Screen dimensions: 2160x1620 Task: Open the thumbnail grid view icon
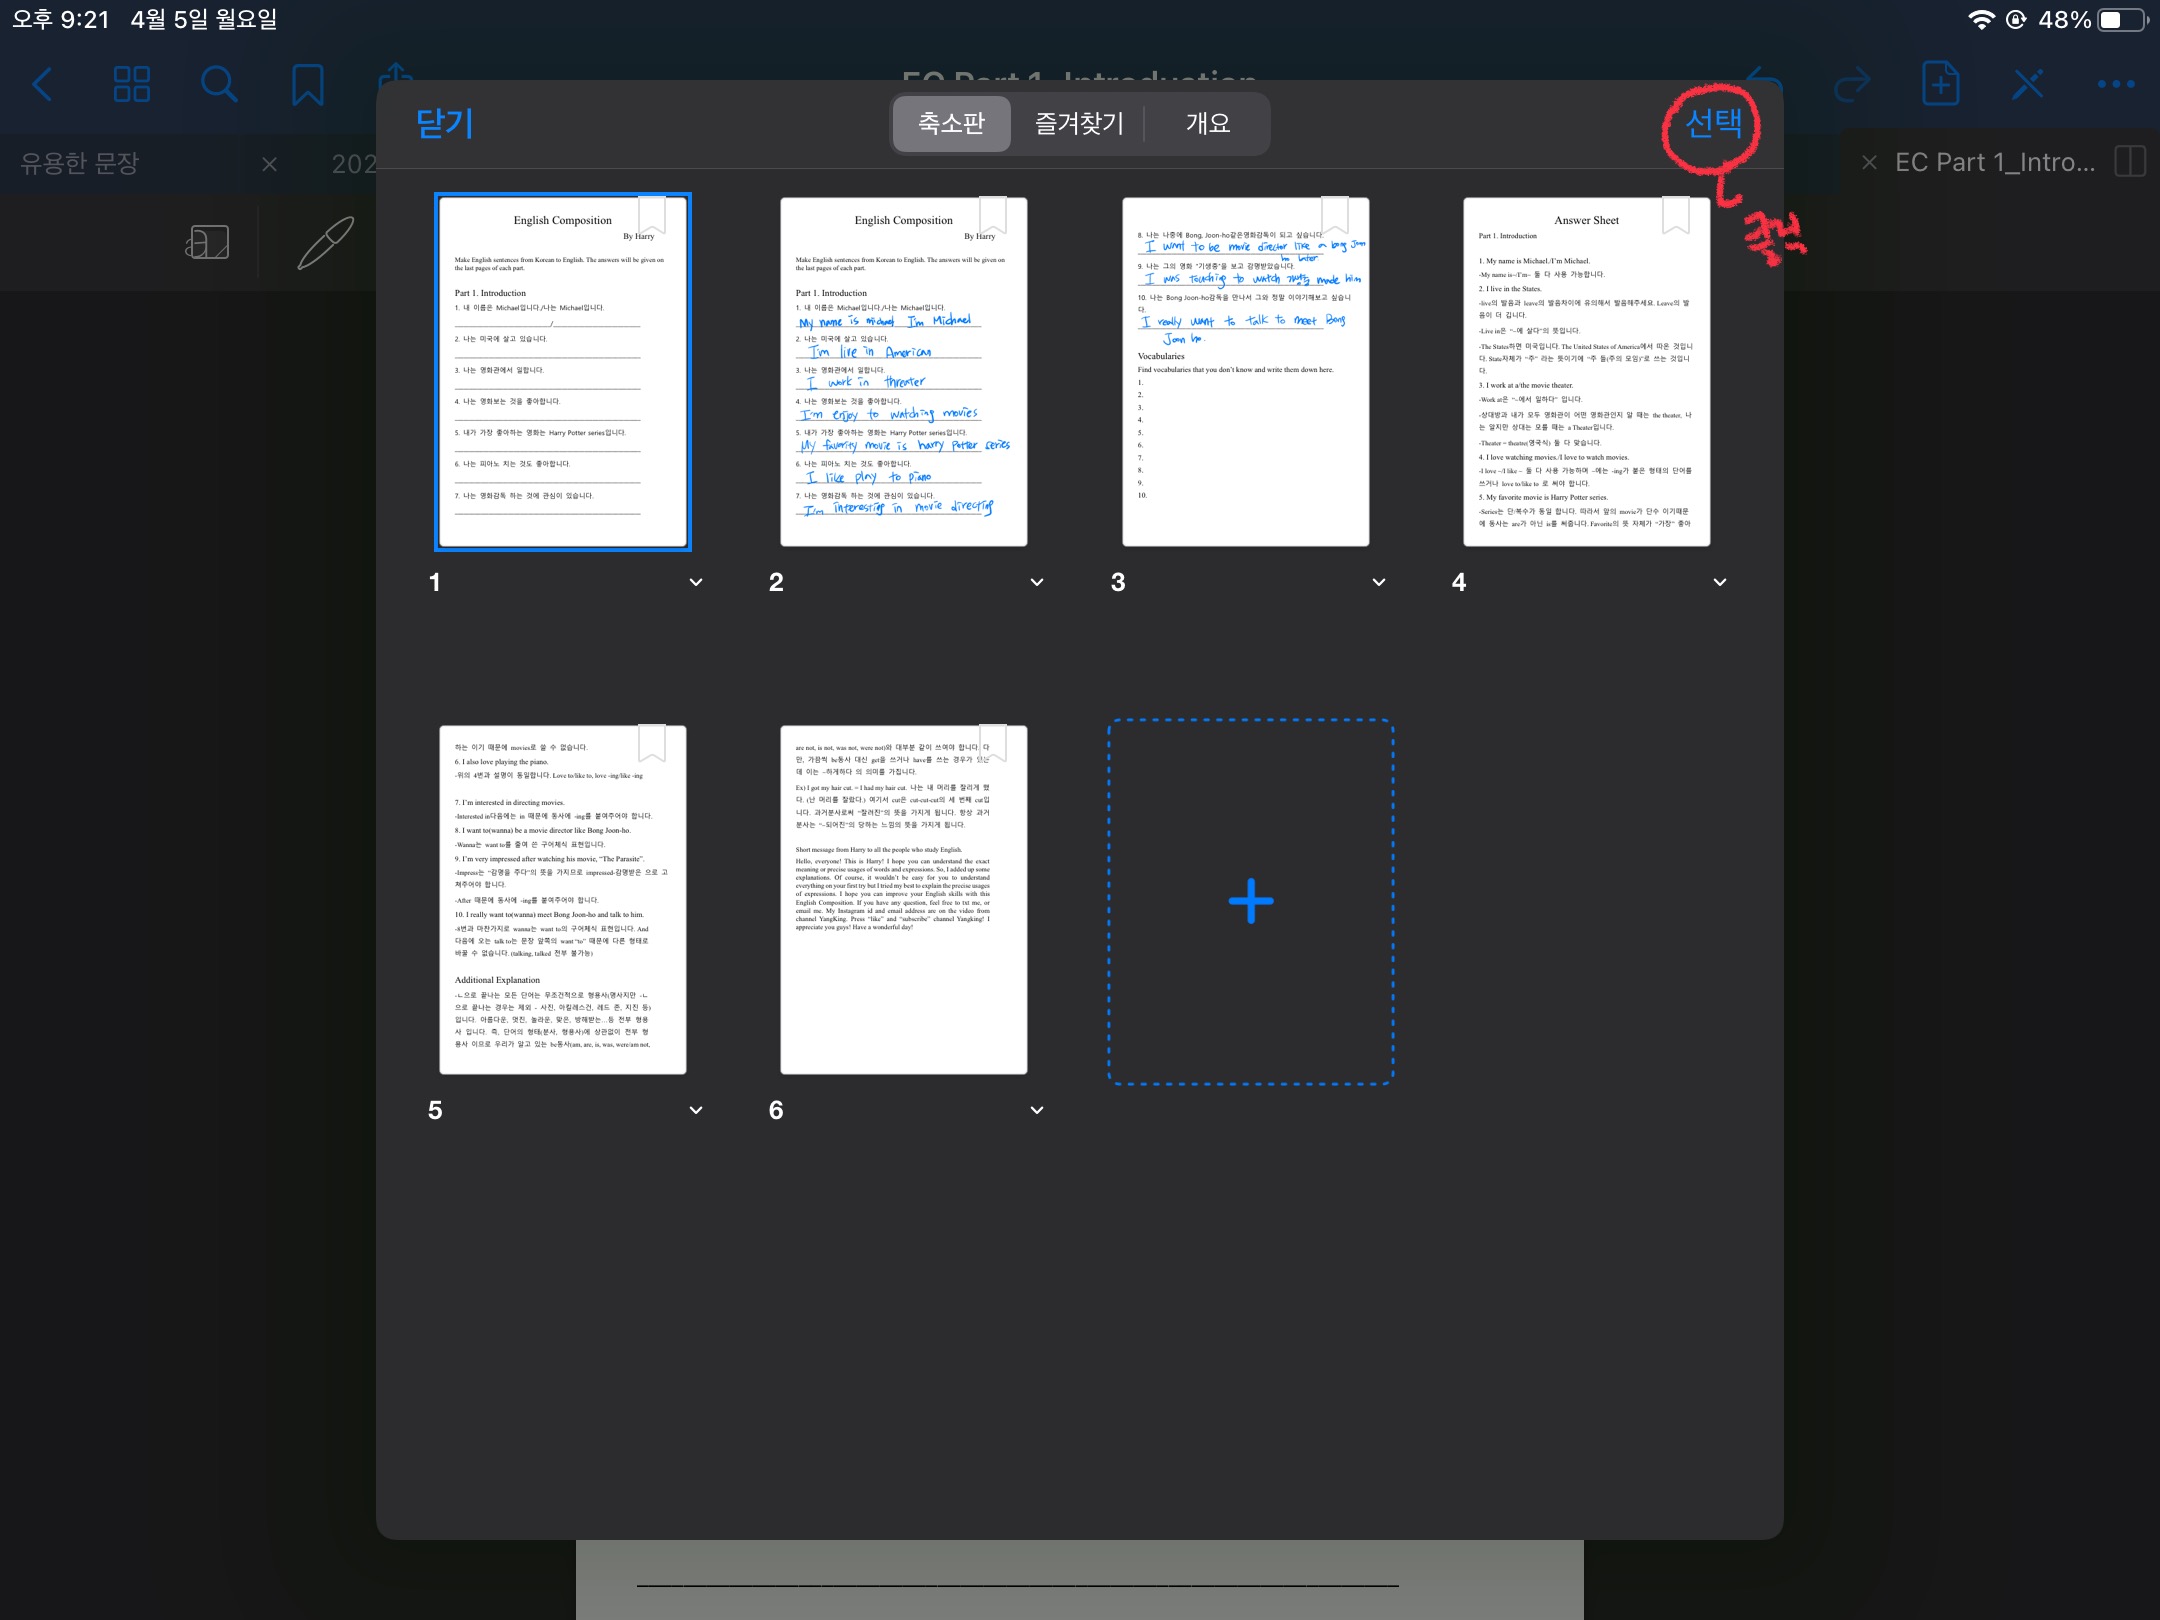click(131, 84)
